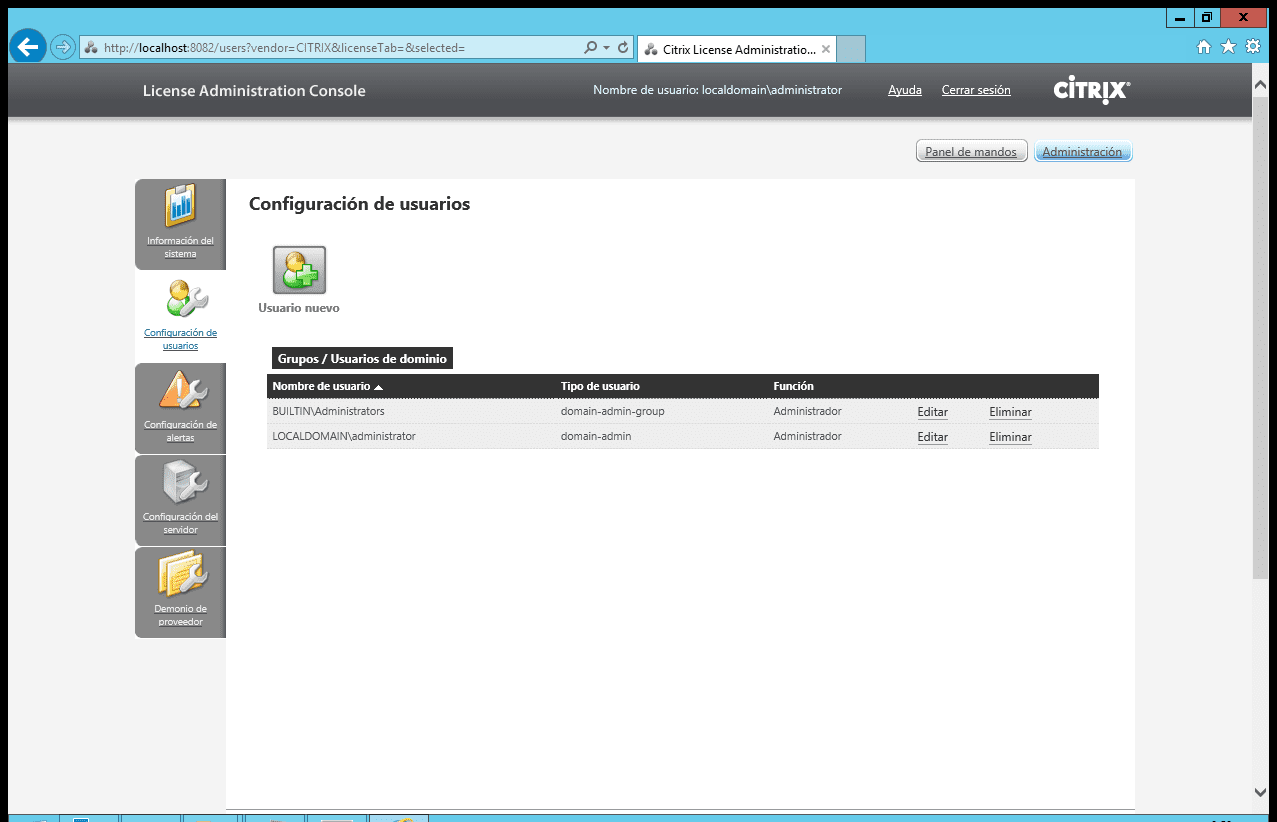Click the Administración button
Viewport: 1277px width, 822px height.
pyautogui.click(x=1082, y=152)
